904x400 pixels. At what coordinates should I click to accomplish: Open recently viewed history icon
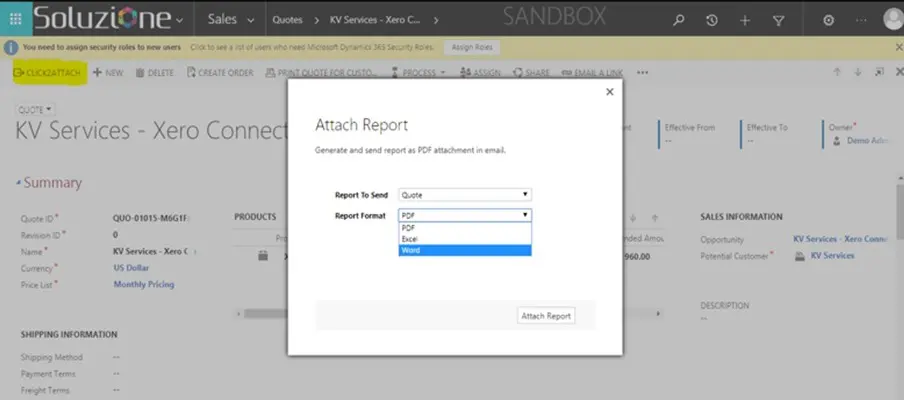pyautogui.click(x=712, y=20)
